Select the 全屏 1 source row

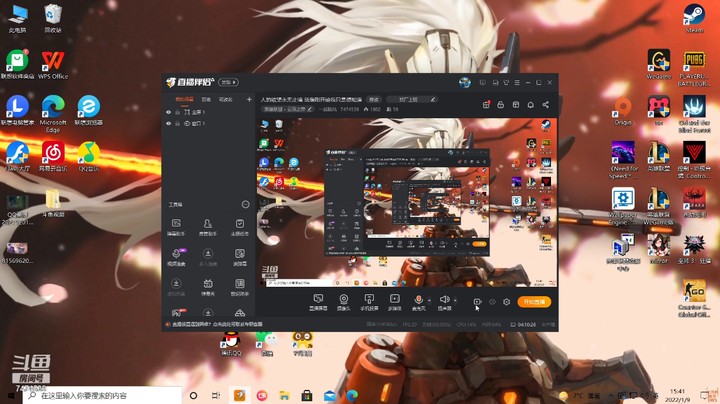click(x=208, y=112)
